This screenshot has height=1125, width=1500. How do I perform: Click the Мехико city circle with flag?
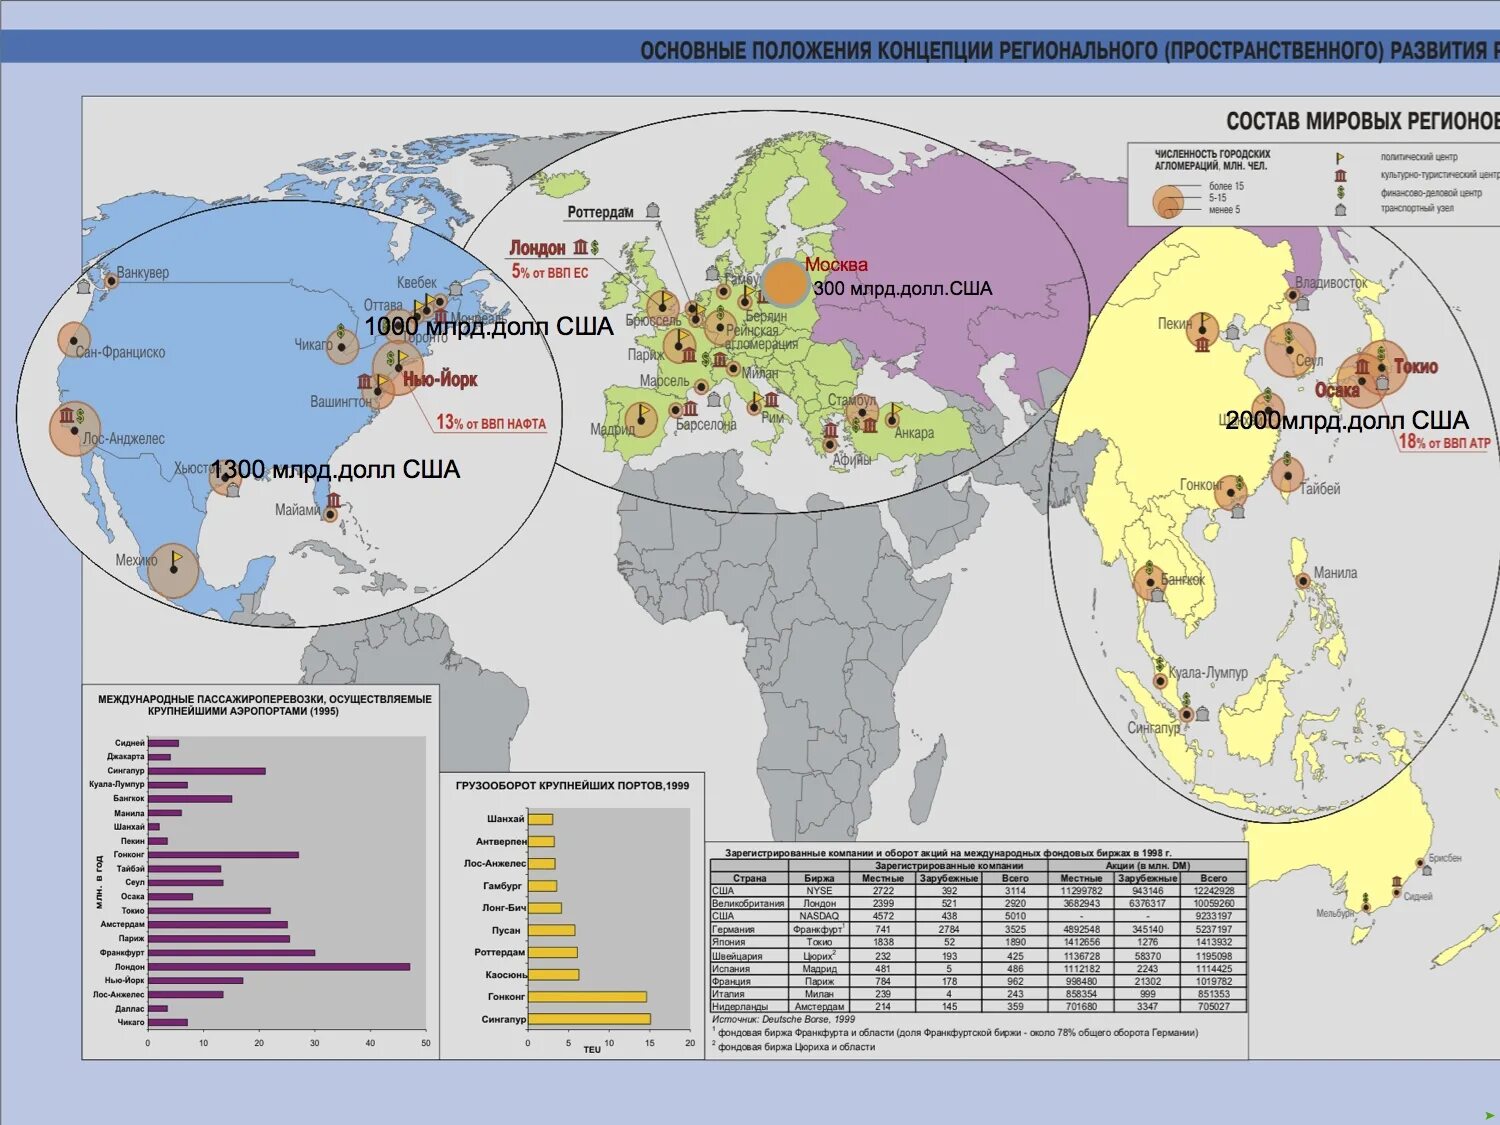[x=173, y=570]
